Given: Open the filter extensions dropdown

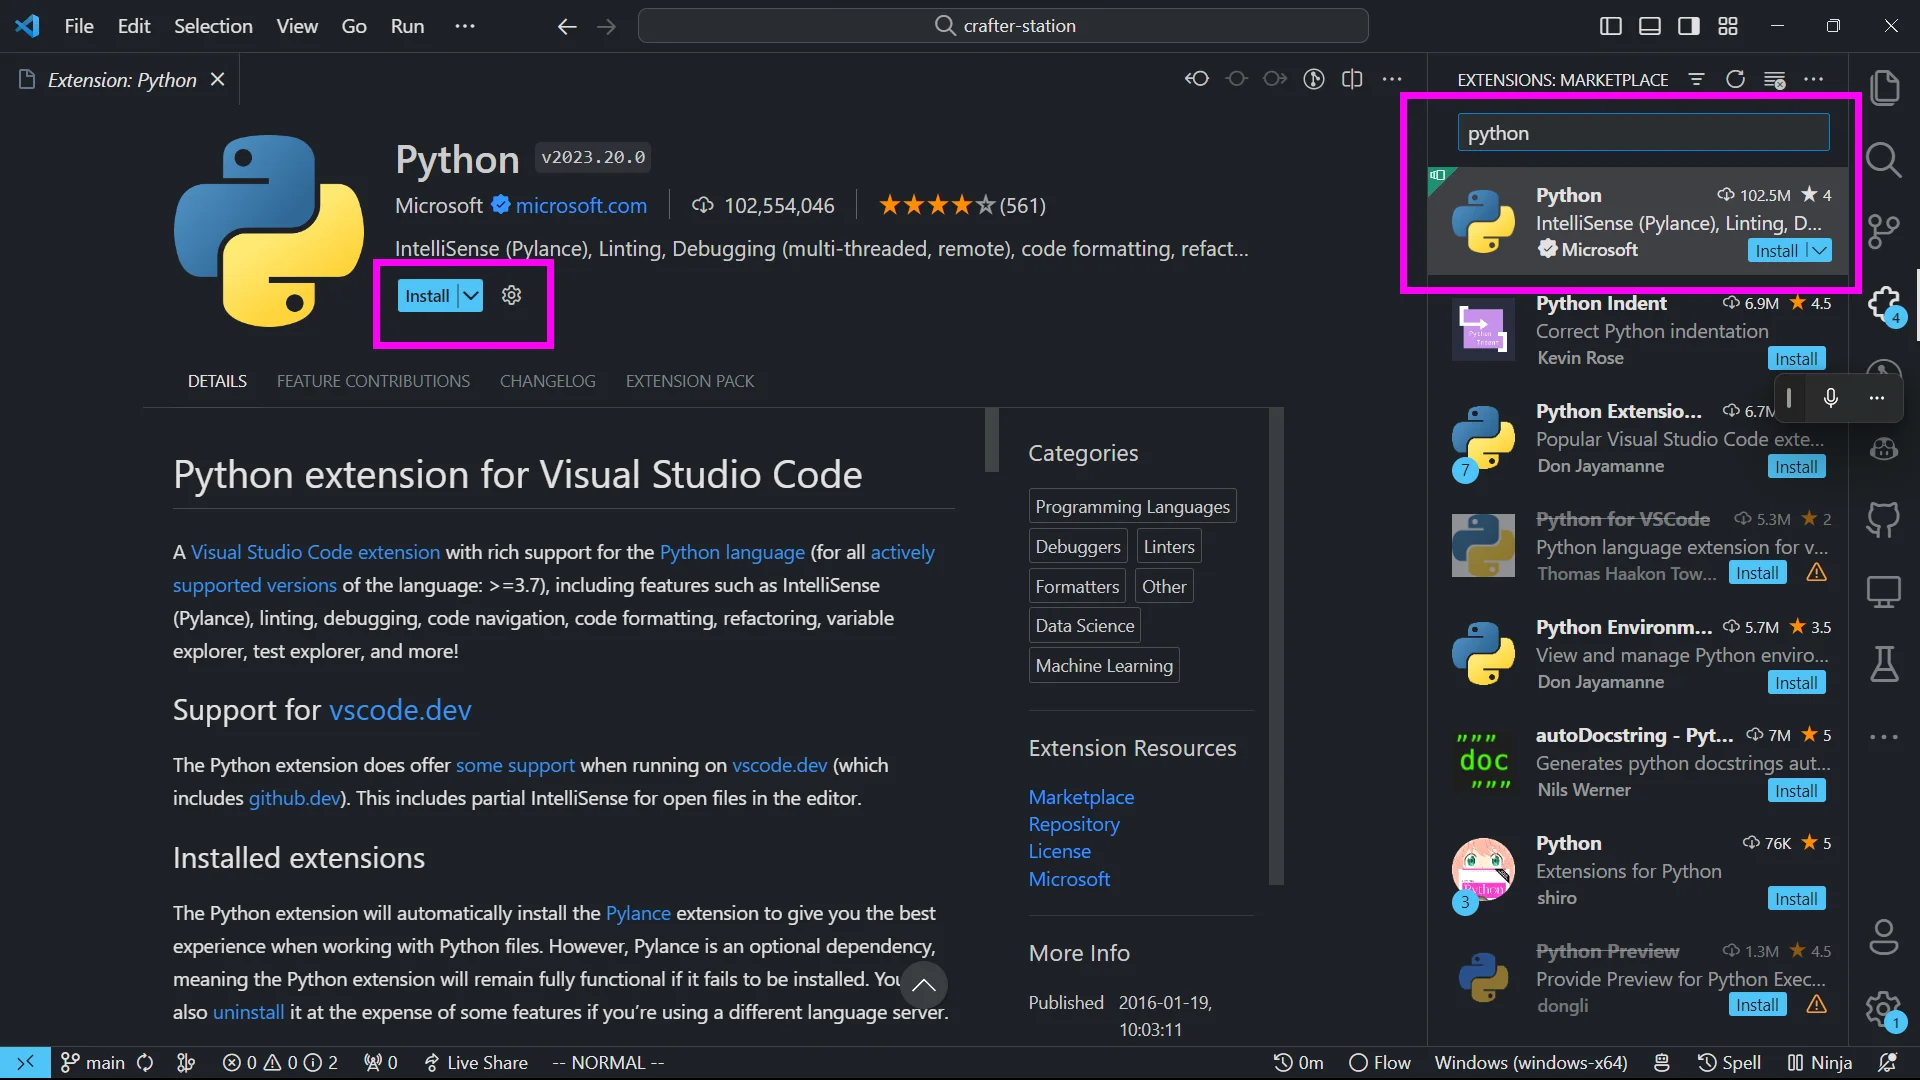Looking at the screenshot, I should [x=1696, y=80].
